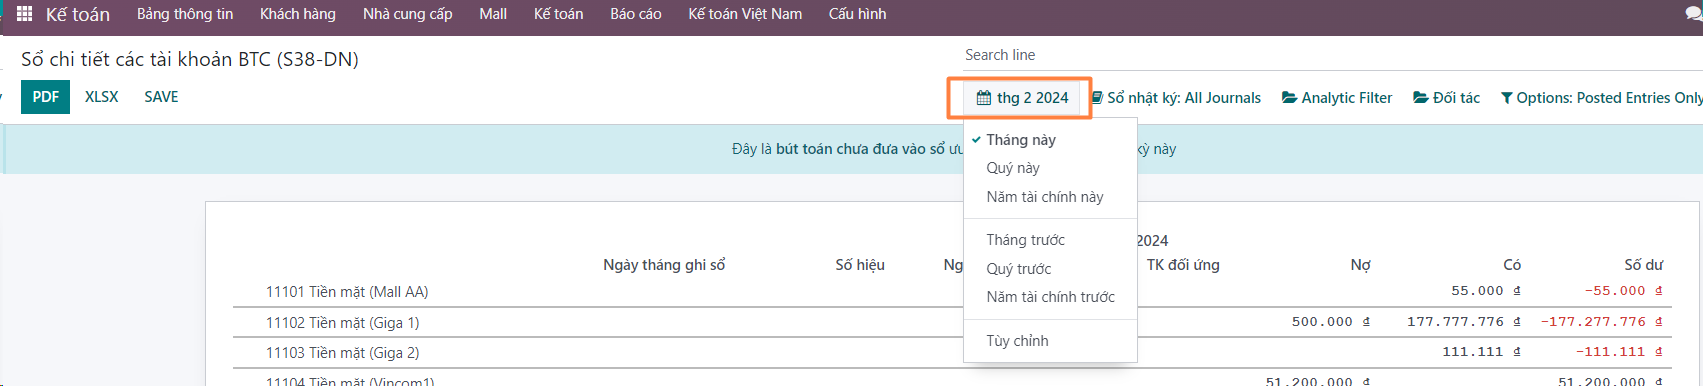Open the Bảng thông tin menu

[185, 14]
